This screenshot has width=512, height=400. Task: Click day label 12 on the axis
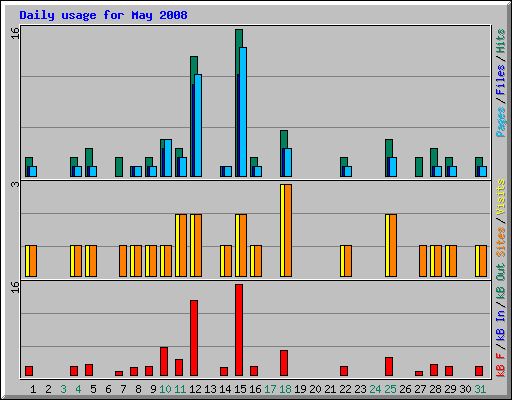click(x=195, y=389)
